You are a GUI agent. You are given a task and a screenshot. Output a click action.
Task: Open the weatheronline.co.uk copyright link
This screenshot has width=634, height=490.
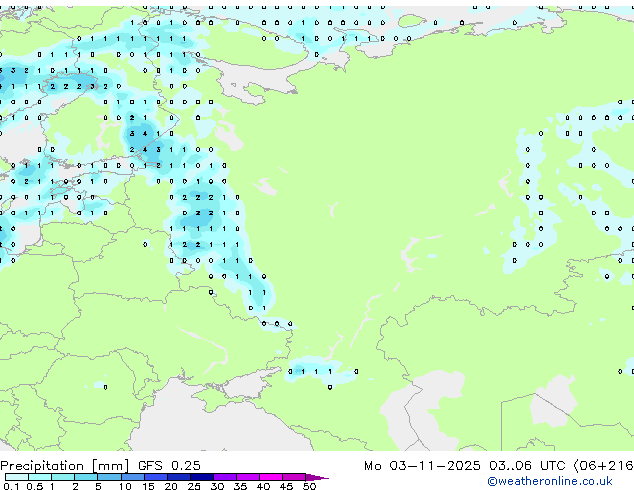[x=549, y=481]
